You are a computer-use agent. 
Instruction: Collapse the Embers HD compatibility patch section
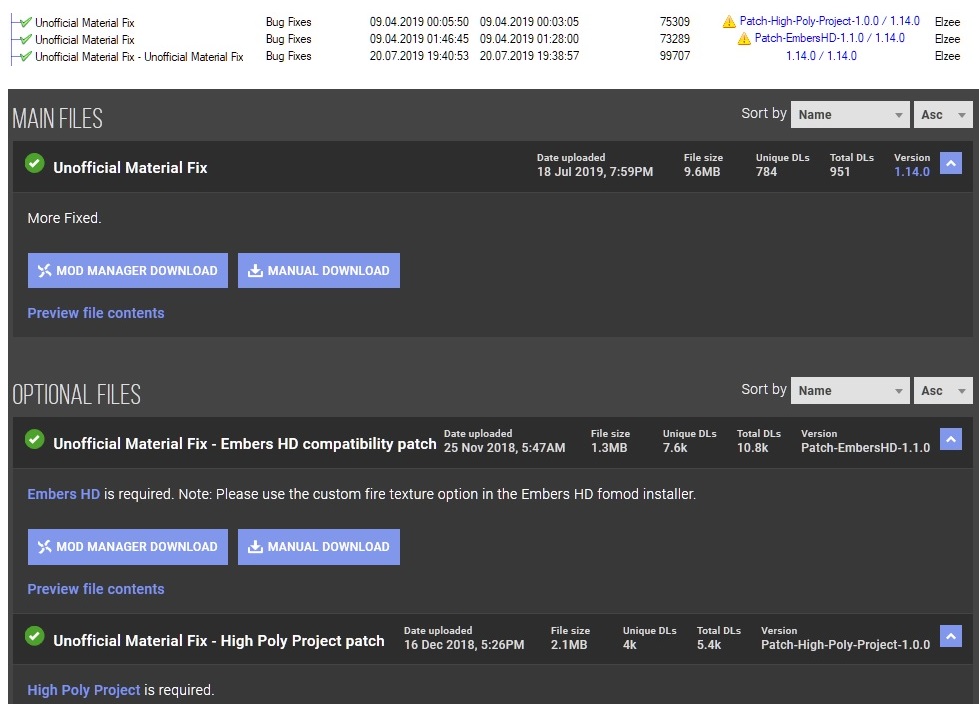click(950, 440)
